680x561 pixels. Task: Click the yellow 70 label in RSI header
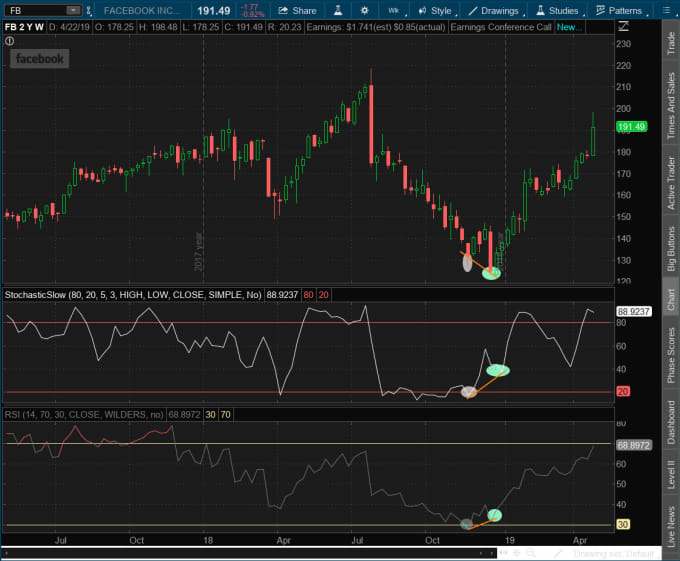click(x=226, y=415)
